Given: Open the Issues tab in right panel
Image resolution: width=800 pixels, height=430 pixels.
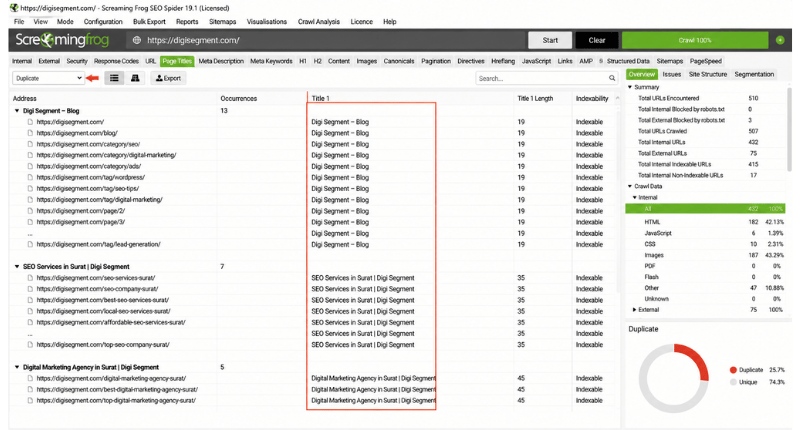Looking at the screenshot, I should (x=671, y=74).
